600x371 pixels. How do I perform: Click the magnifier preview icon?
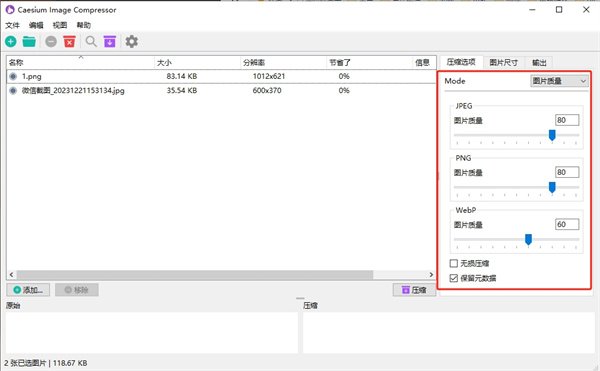pos(91,41)
